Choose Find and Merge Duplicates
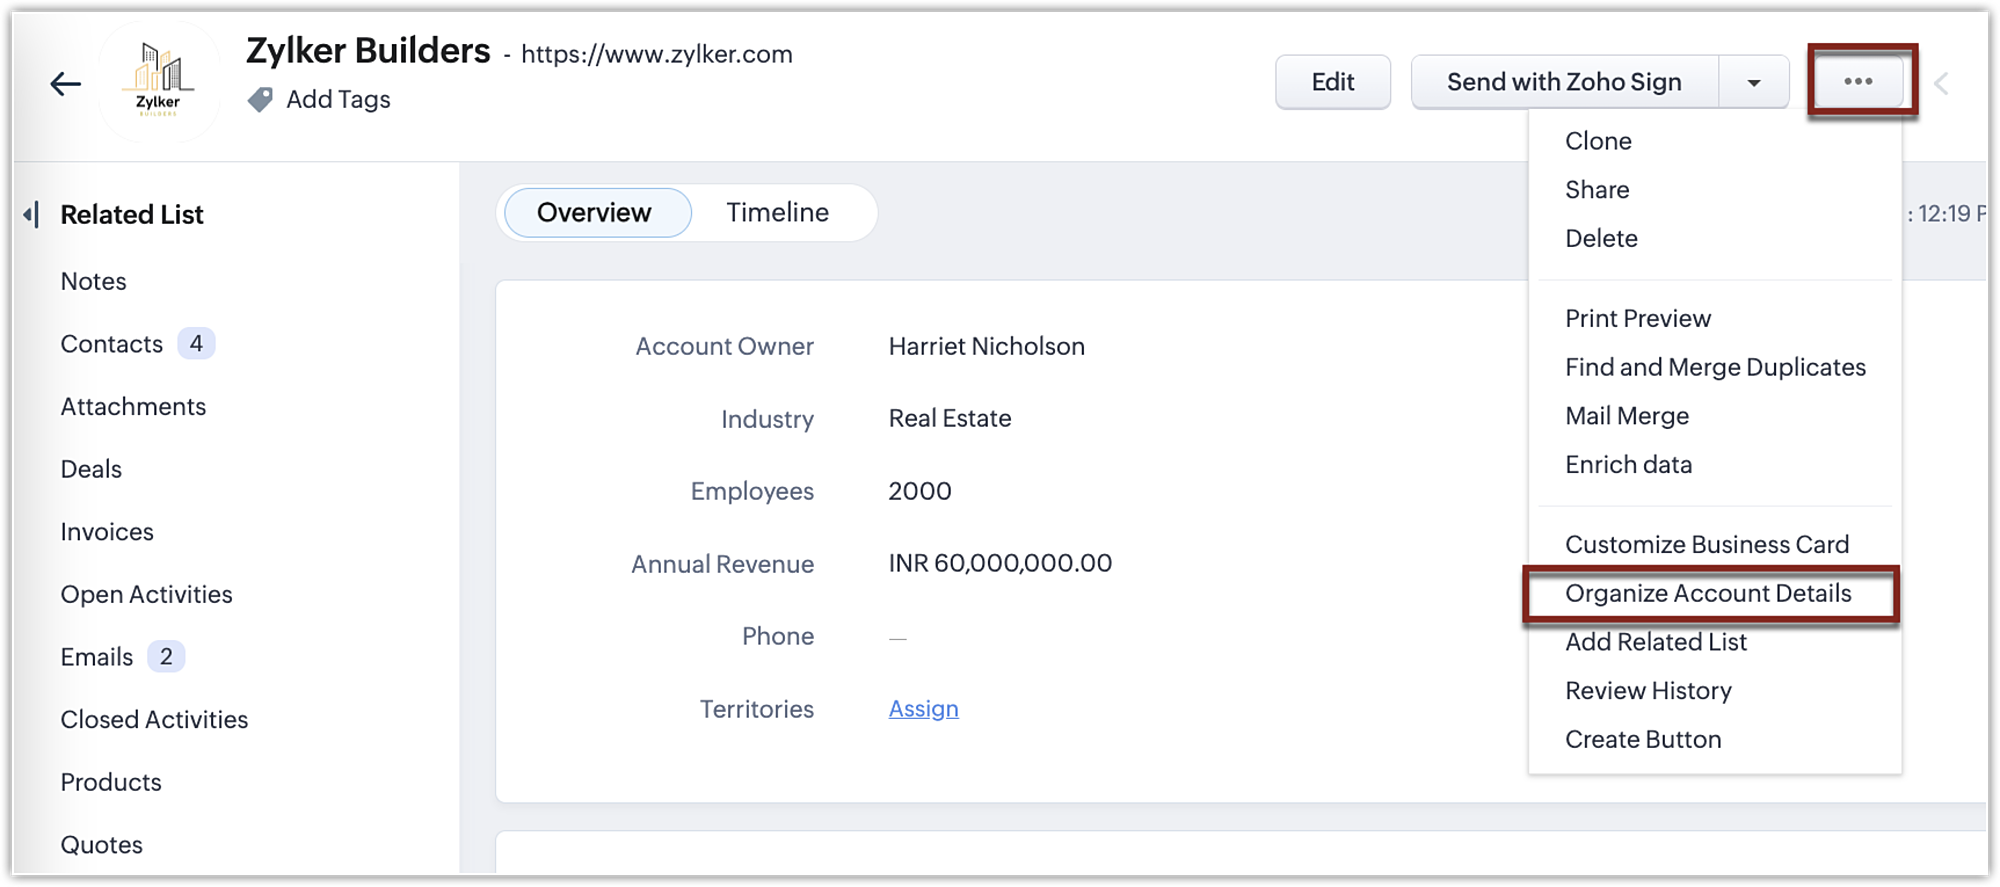The image size is (2000, 887). point(1715,368)
